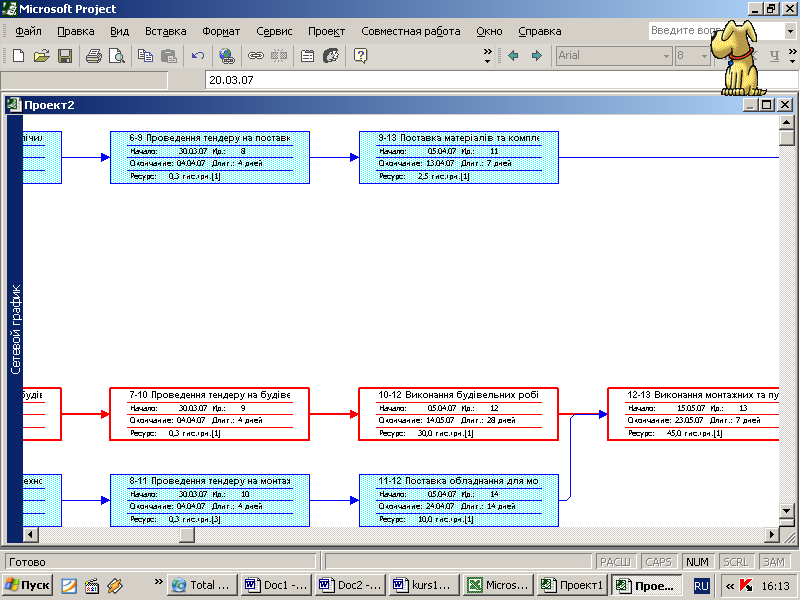Click the Insert Hyperlink globe icon
The height and width of the screenshot is (600, 800).
[226, 56]
